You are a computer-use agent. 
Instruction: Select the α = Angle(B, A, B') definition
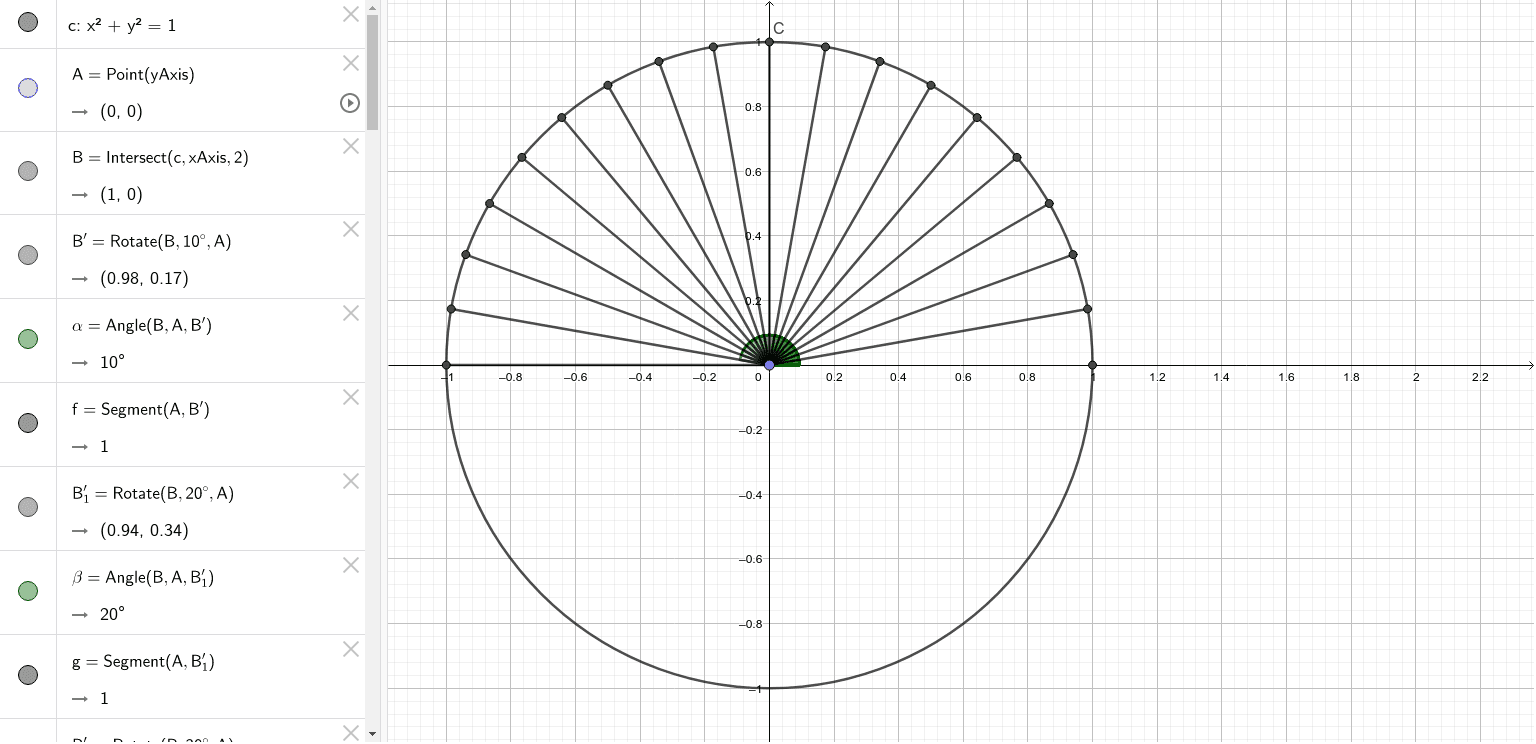pyautogui.click(x=142, y=325)
